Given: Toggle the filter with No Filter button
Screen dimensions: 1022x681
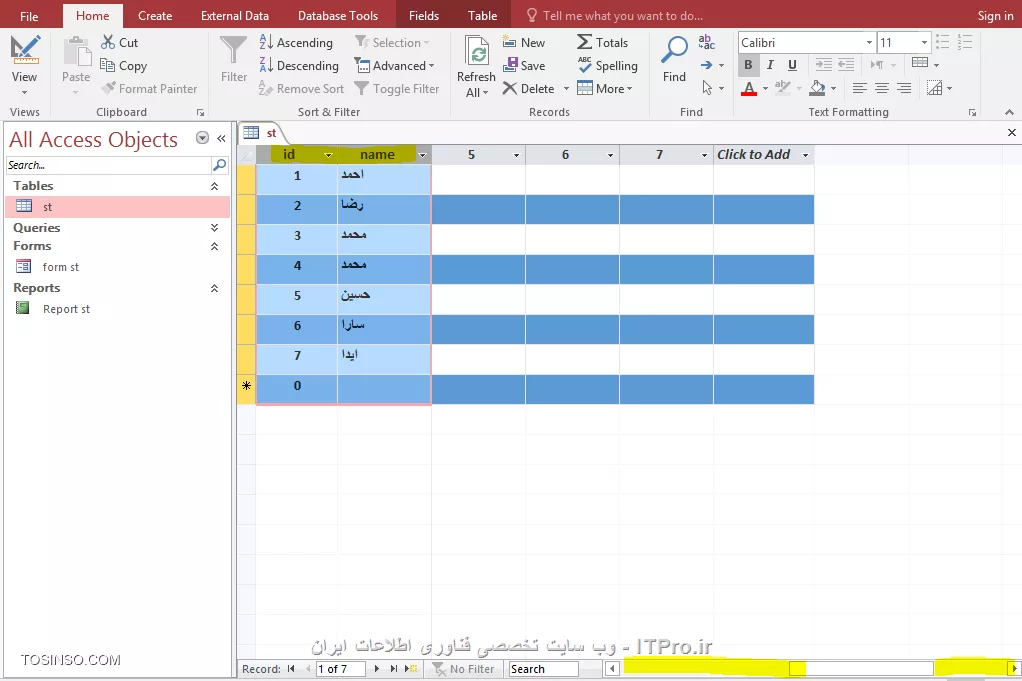Looking at the screenshot, I should click(x=463, y=668).
